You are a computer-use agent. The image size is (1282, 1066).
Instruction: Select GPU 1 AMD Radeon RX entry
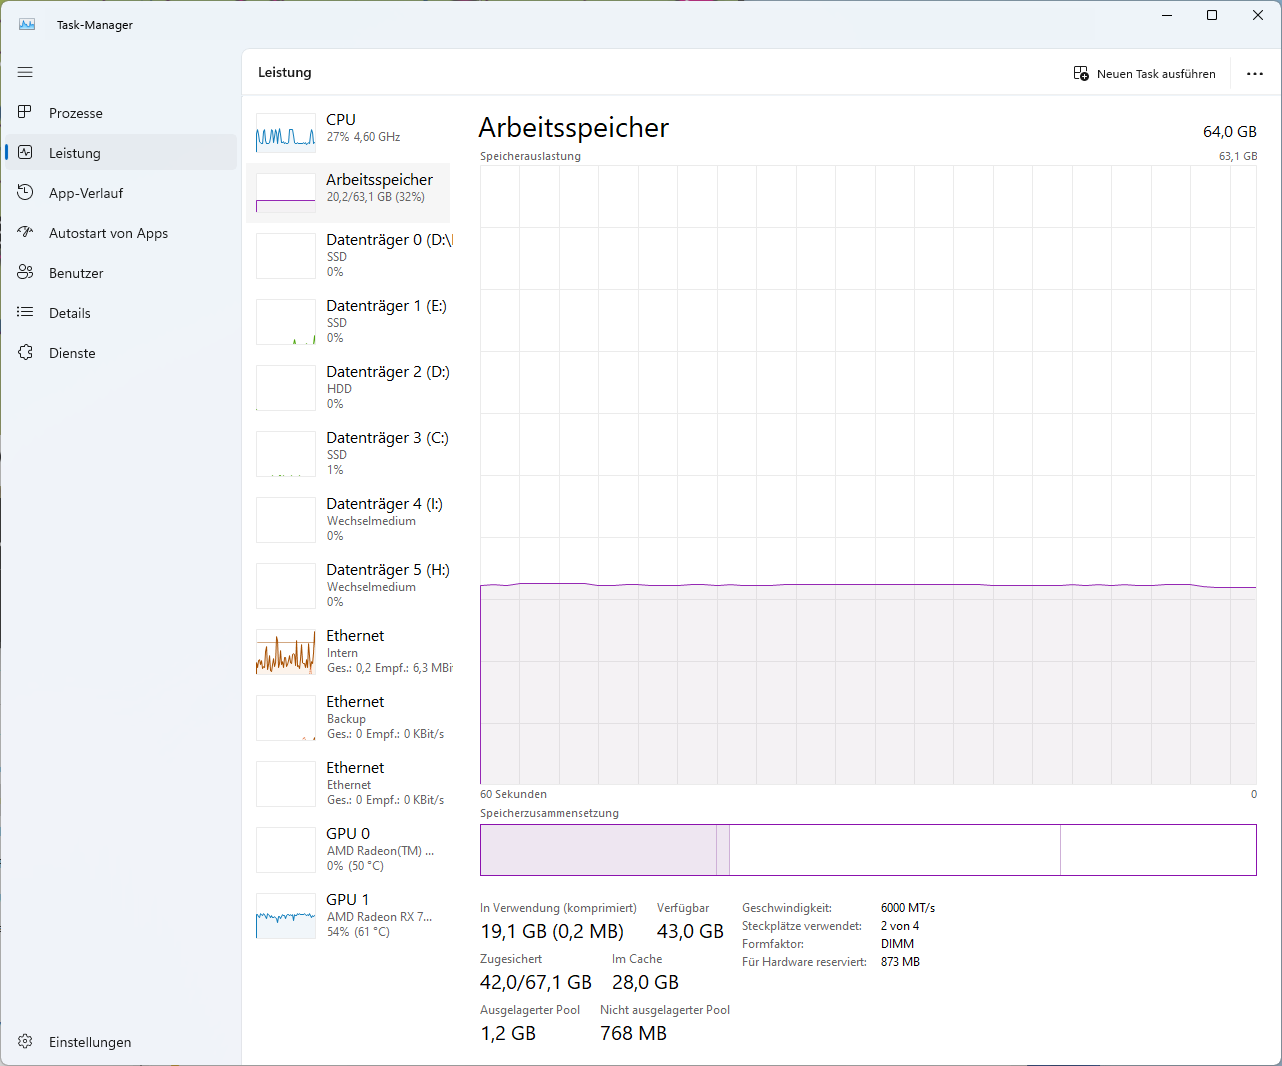[348, 915]
